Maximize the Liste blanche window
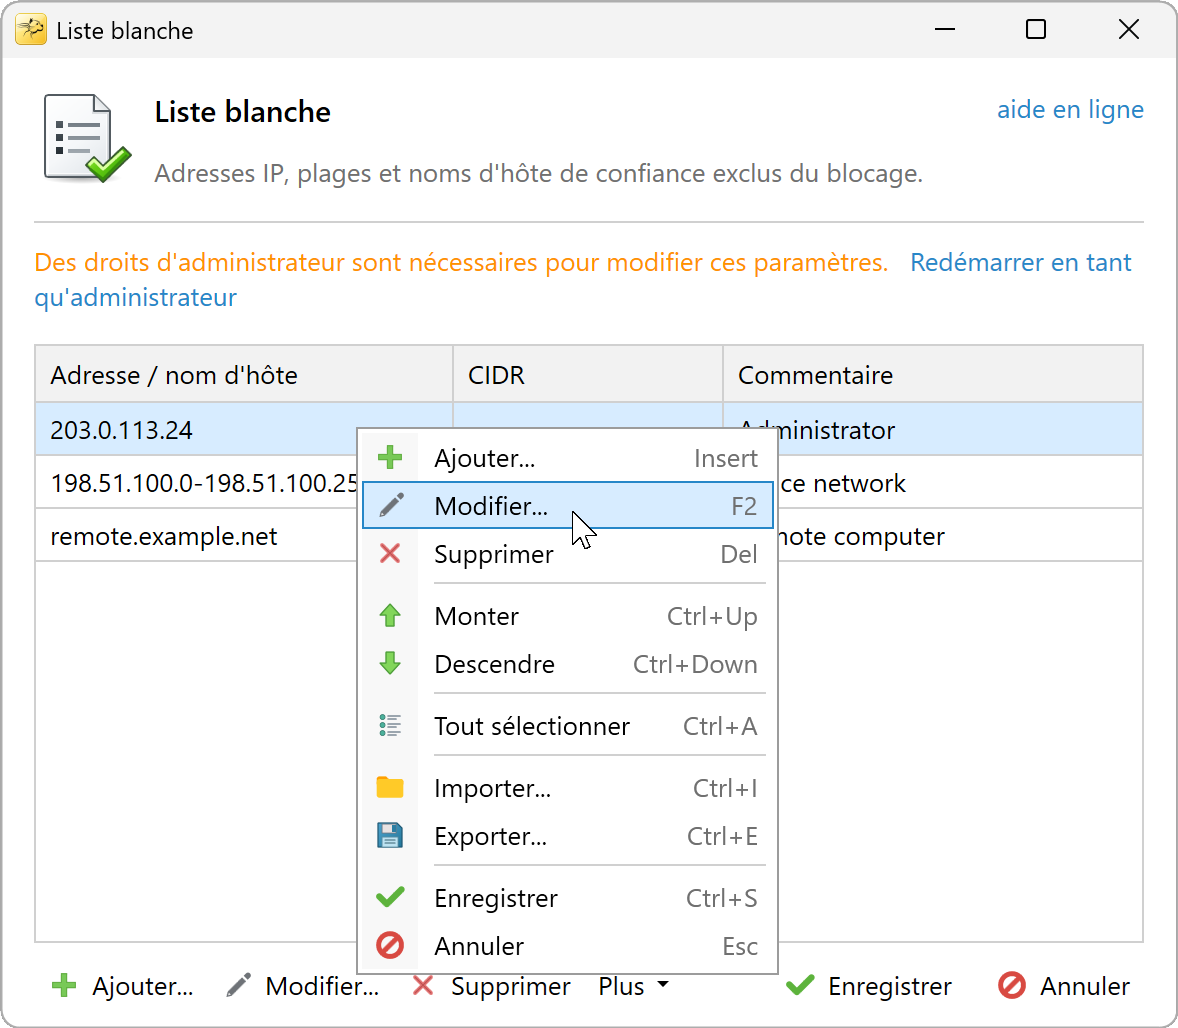Screen dimensions: 1178x1028 coord(1036,30)
